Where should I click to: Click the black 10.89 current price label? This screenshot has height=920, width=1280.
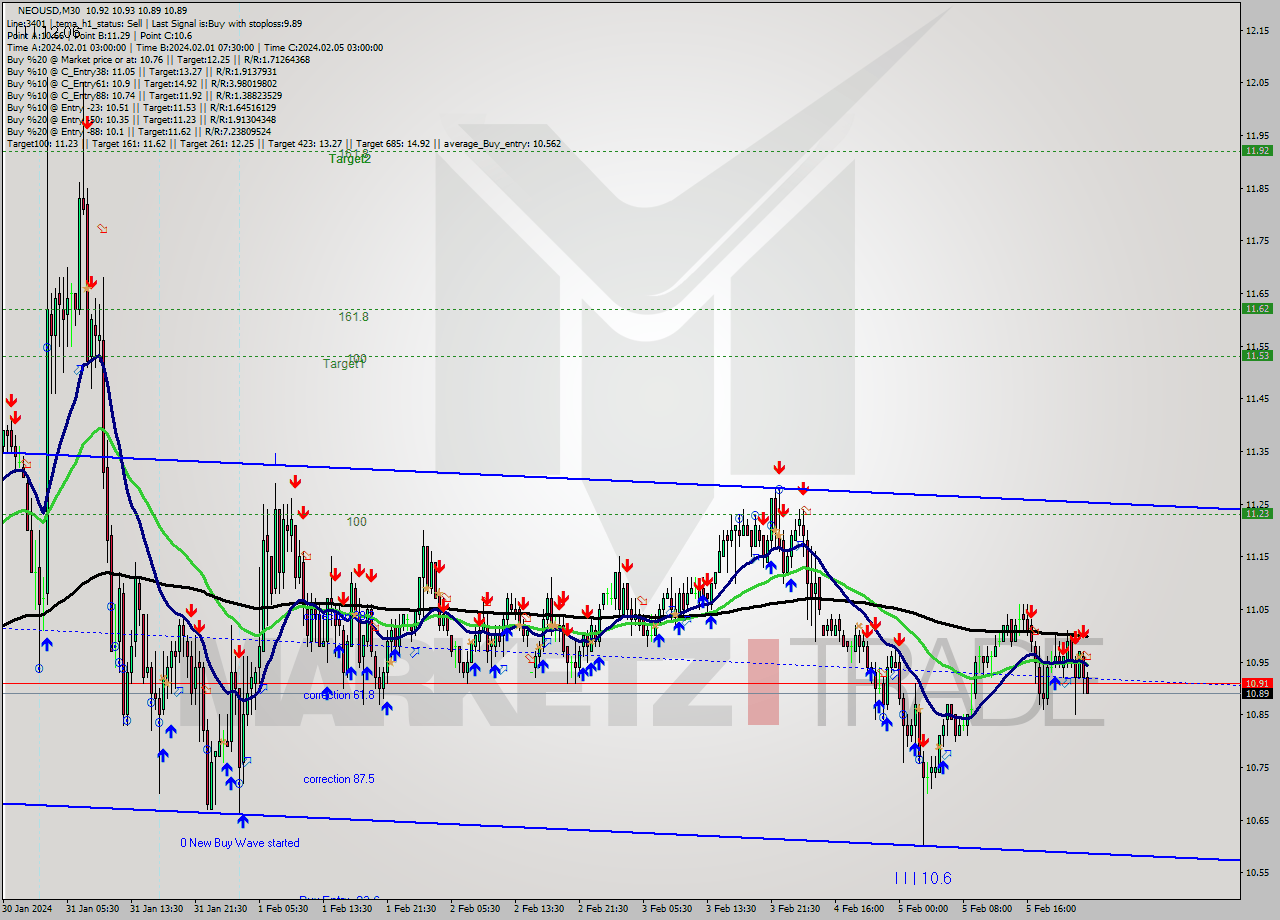tap(1257, 693)
